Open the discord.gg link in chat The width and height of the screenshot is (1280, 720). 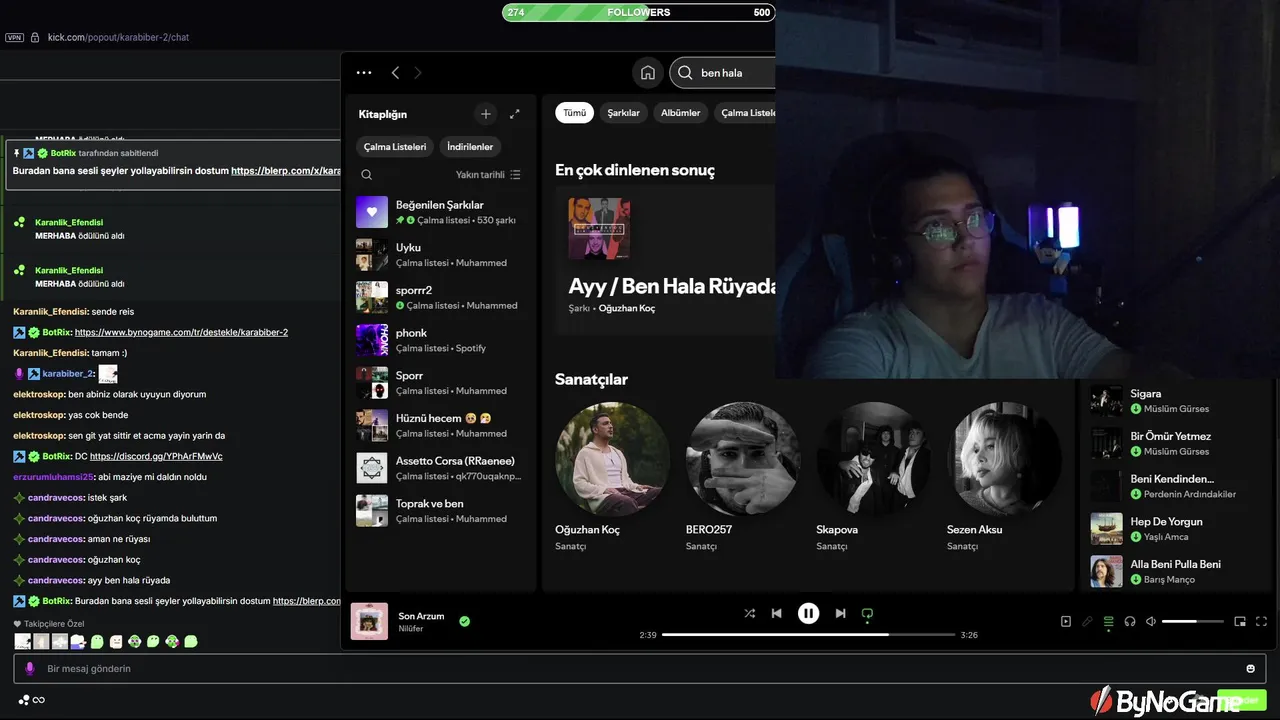pos(156,456)
